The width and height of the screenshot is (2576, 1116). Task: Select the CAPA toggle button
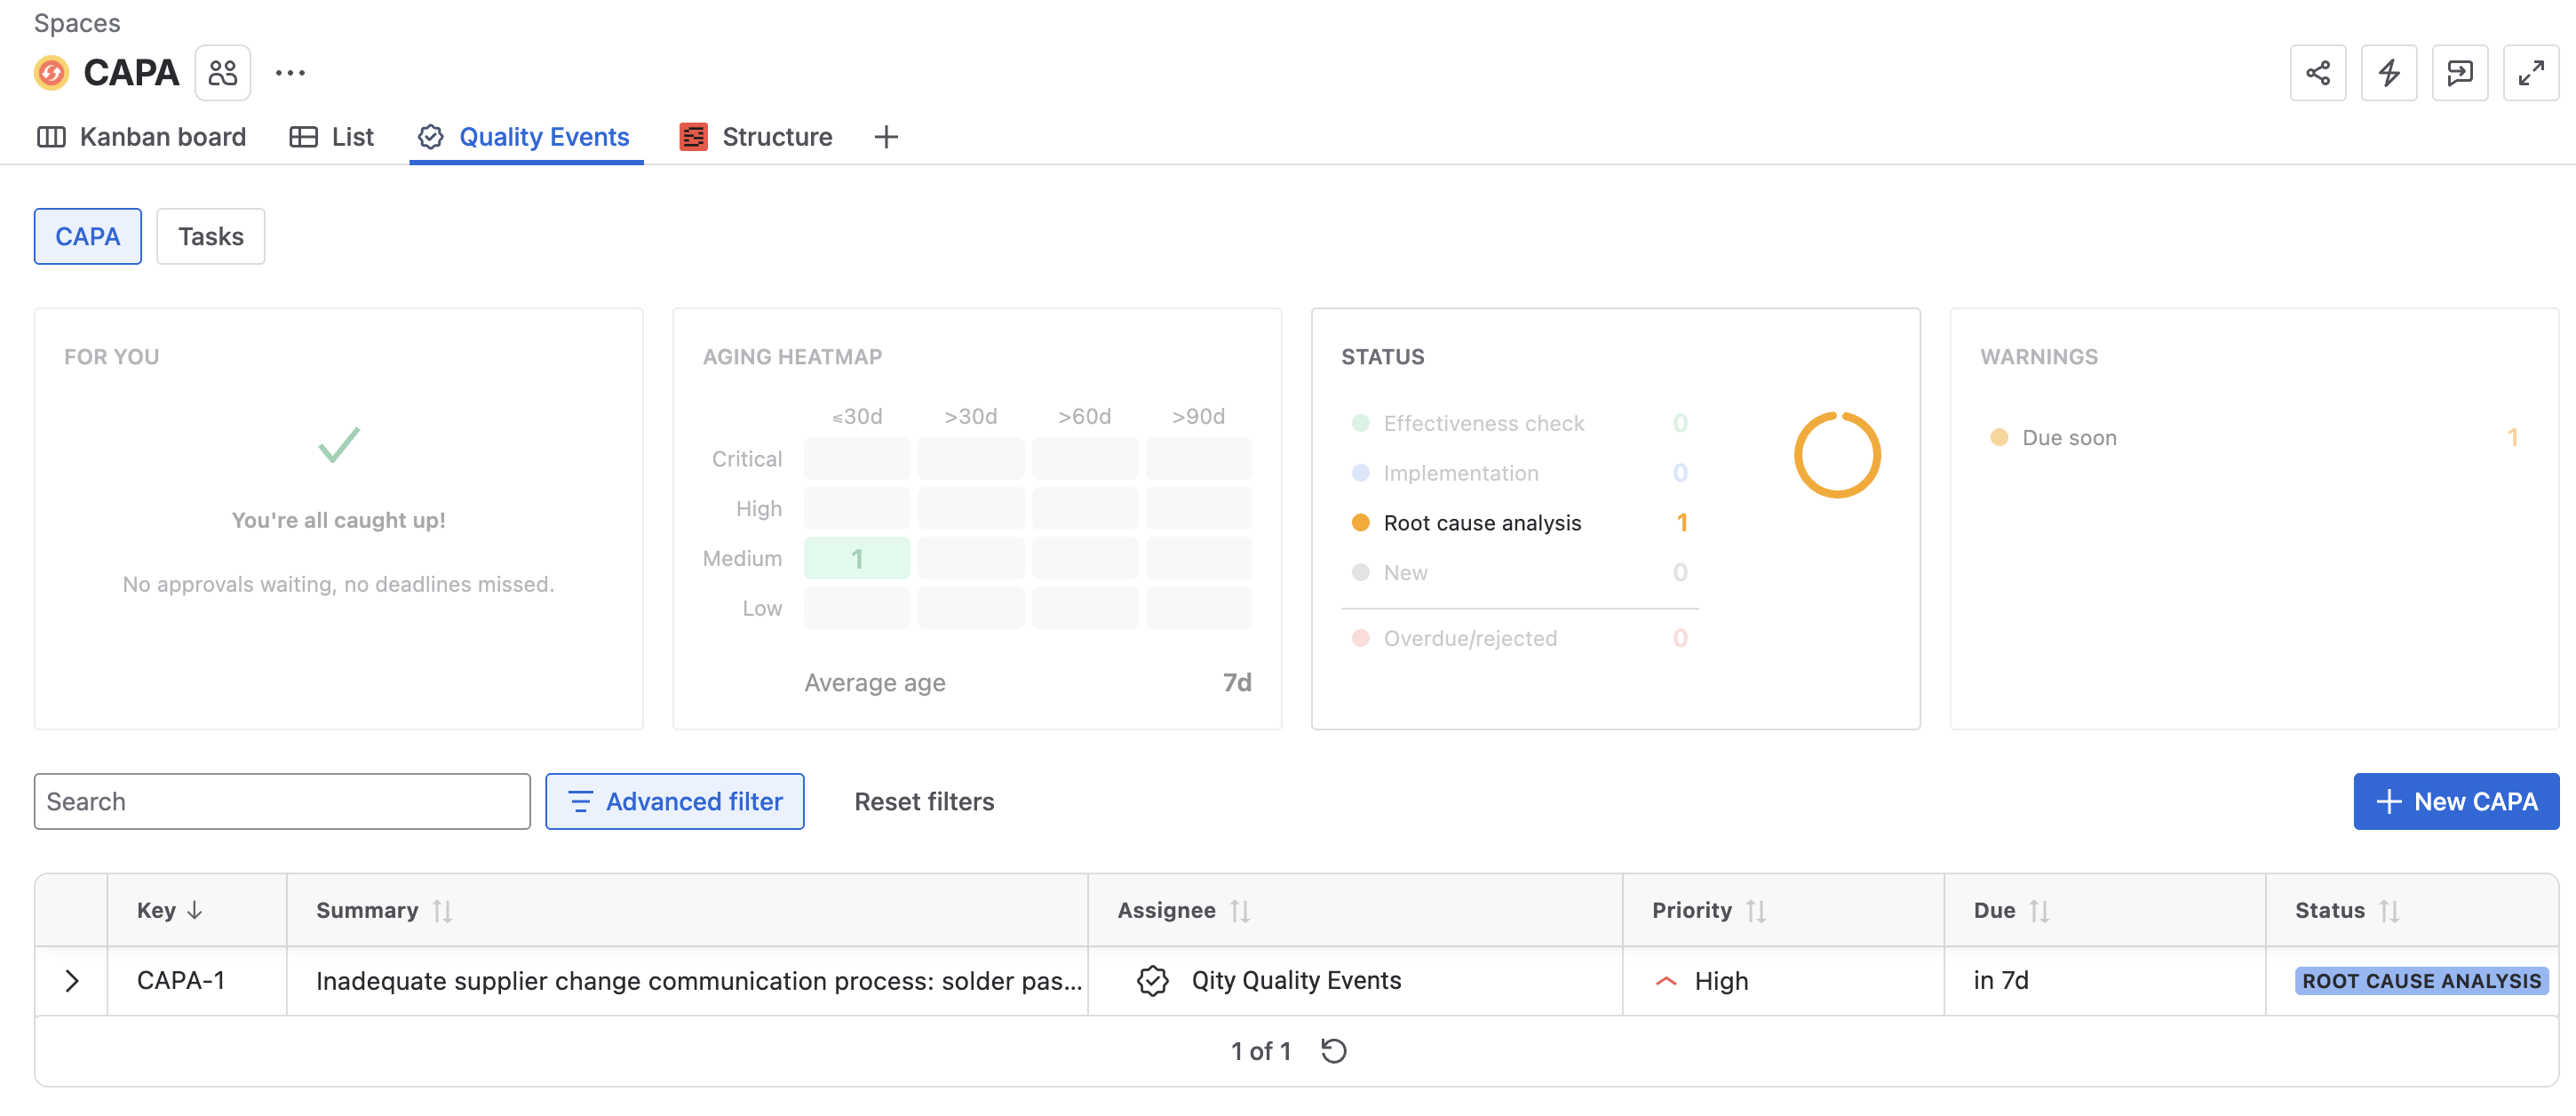pos(88,237)
